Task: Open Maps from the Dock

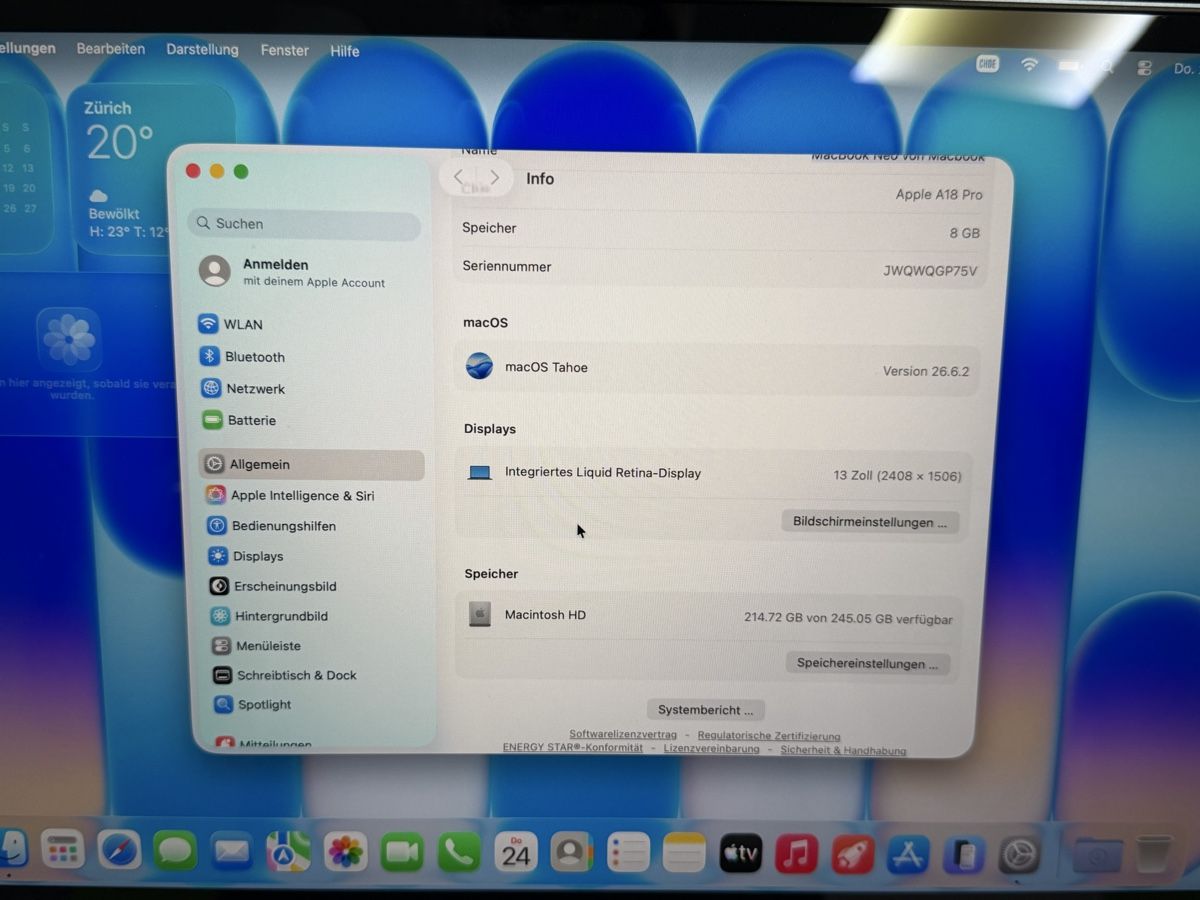Action: 288,852
